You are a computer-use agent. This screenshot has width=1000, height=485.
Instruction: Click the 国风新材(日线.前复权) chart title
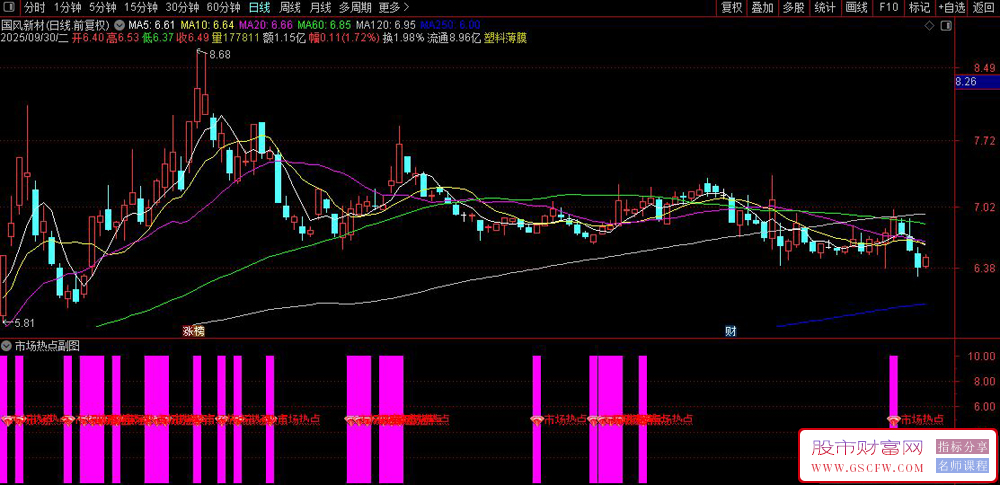[56, 25]
